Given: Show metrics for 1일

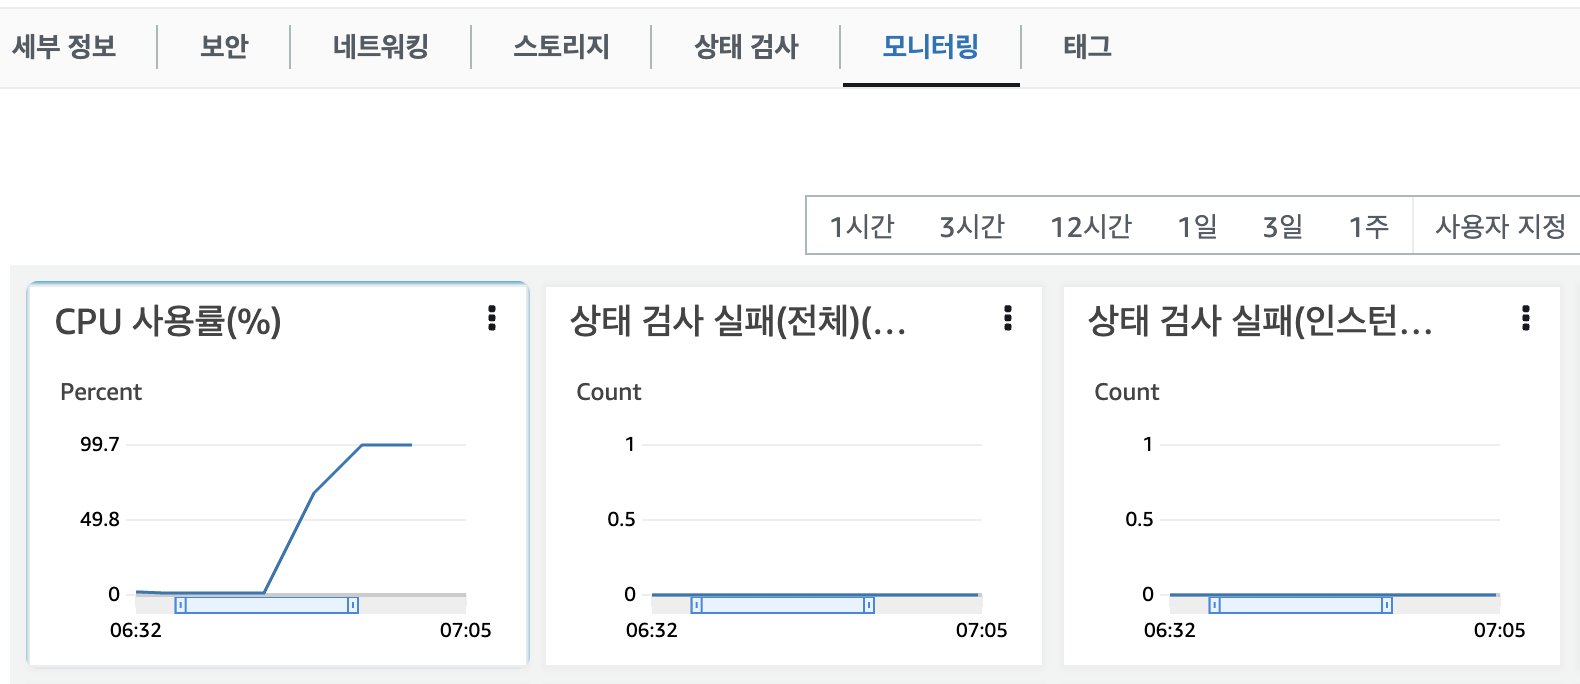Looking at the screenshot, I should tap(1197, 227).
